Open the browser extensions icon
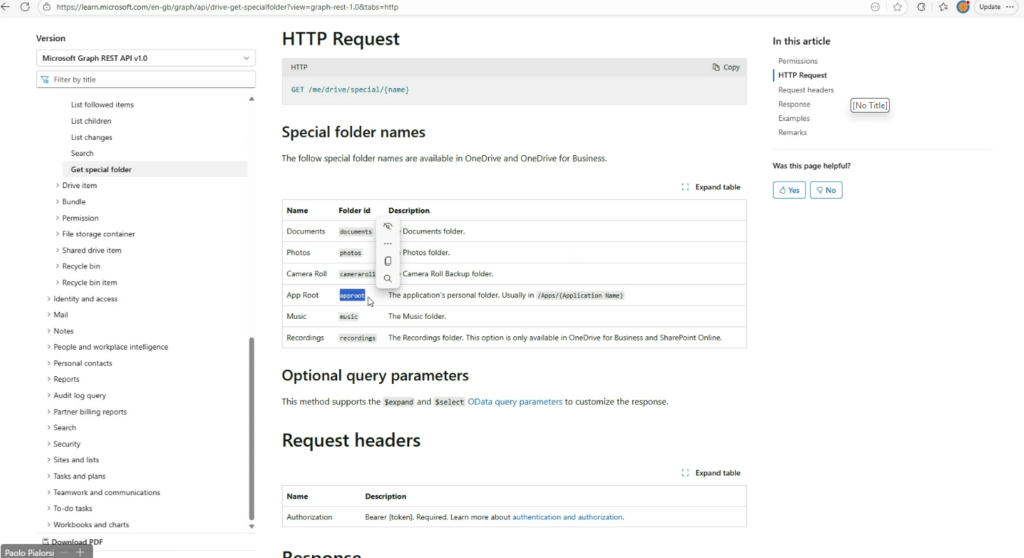 pyautogui.click(x=921, y=7)
